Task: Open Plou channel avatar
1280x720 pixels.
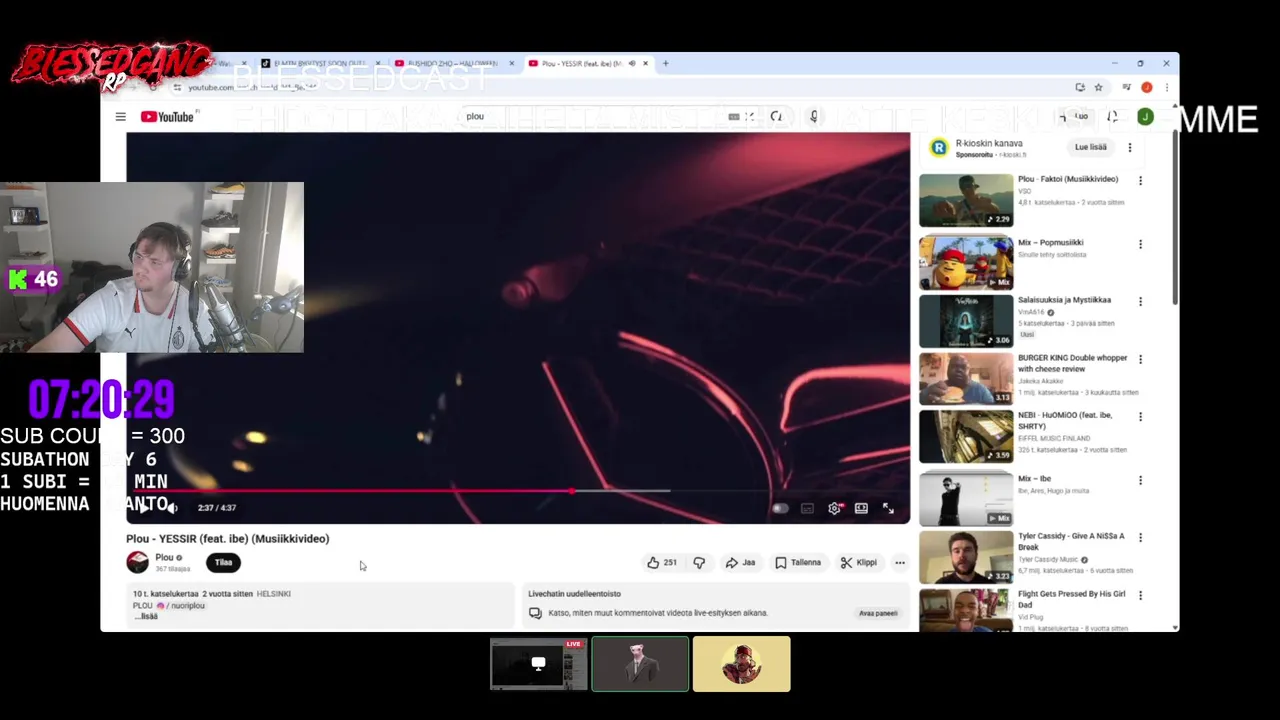Action: click(137, 562)
